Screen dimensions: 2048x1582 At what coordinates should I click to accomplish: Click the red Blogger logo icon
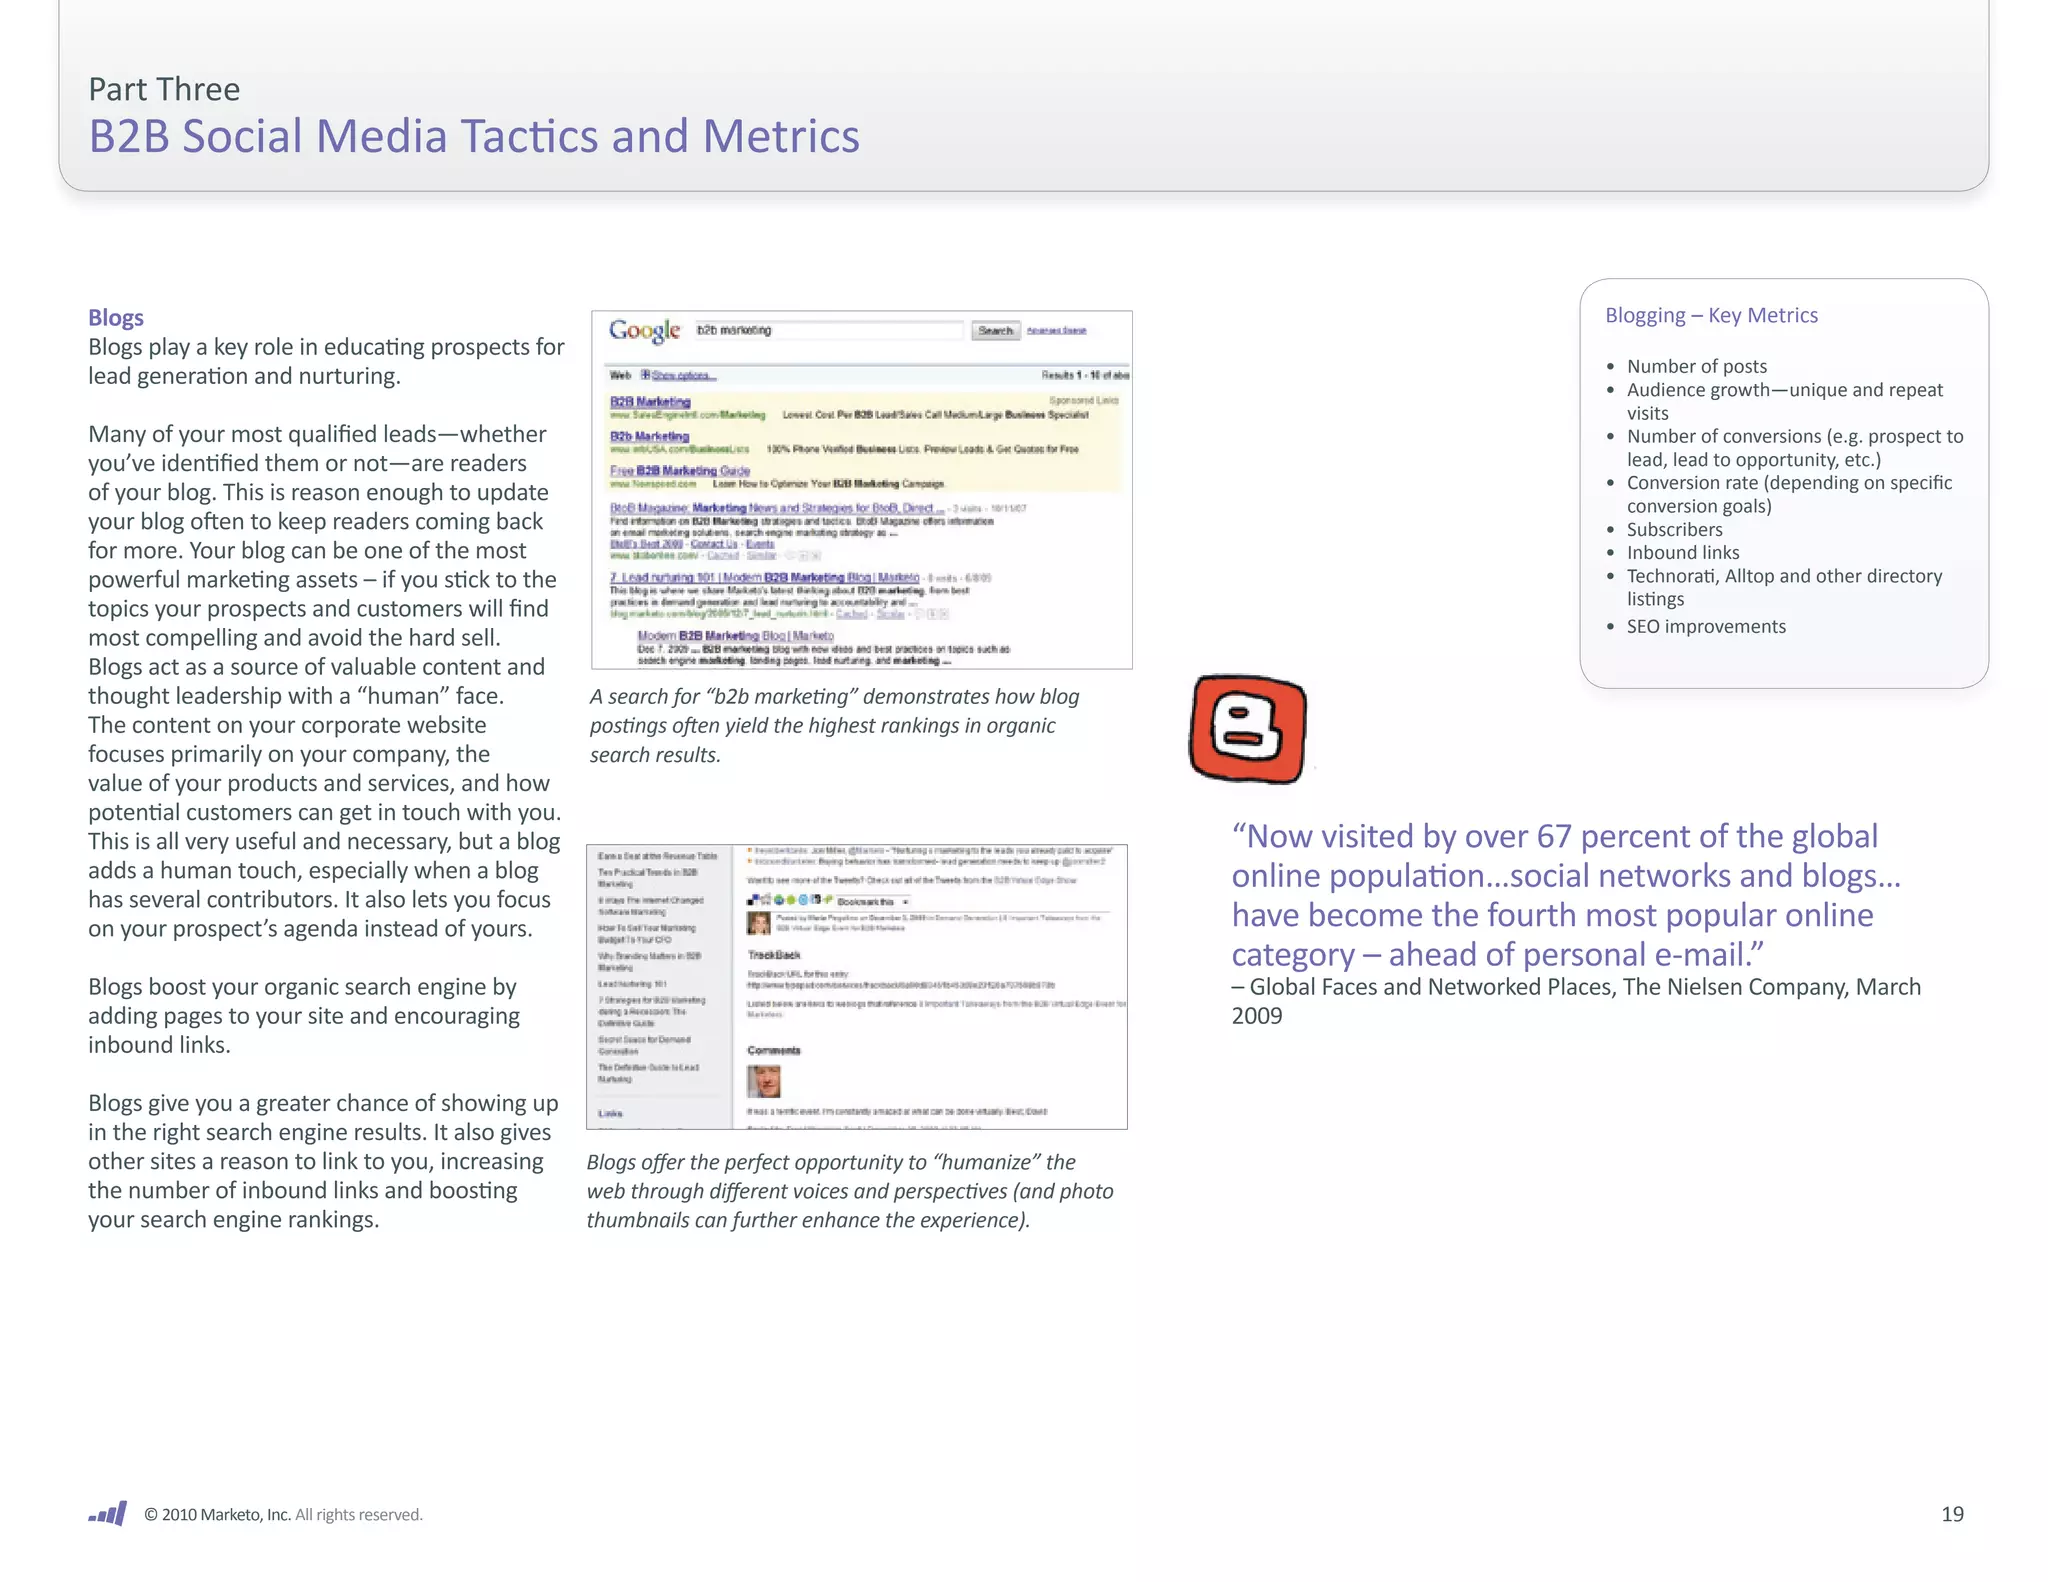tap(1247, 729)
